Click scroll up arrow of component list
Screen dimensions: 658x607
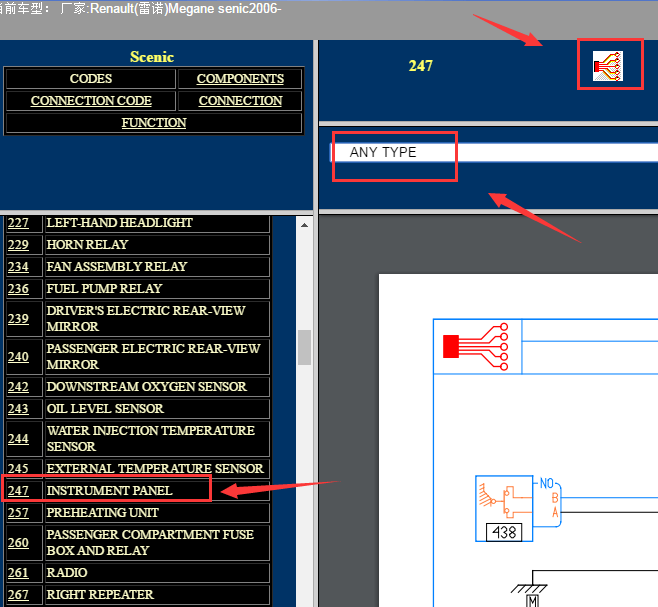[304, 224]
